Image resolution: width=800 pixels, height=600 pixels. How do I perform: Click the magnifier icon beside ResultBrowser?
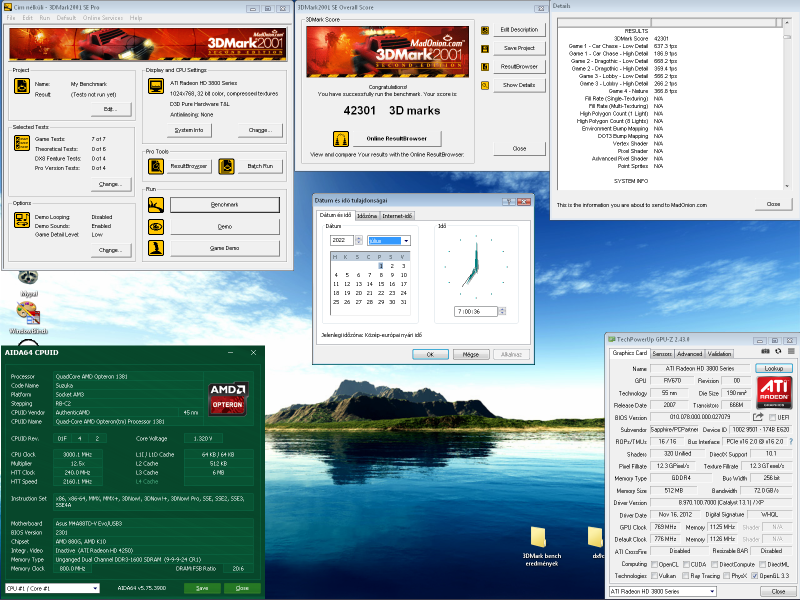(156, 166)
